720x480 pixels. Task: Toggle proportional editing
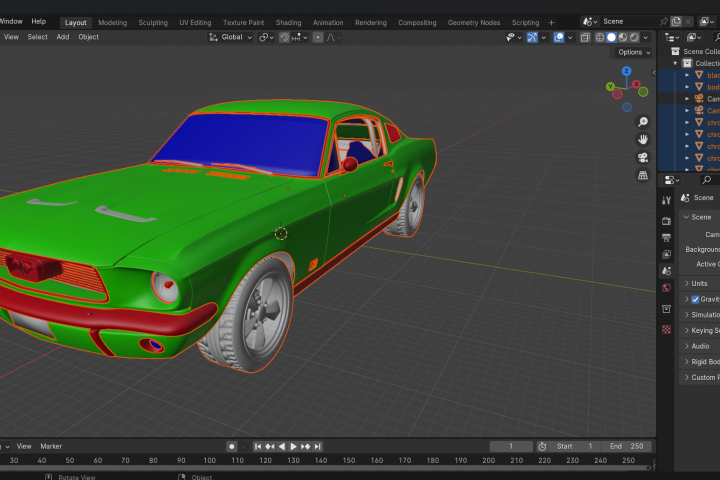(x=318, y=37)
